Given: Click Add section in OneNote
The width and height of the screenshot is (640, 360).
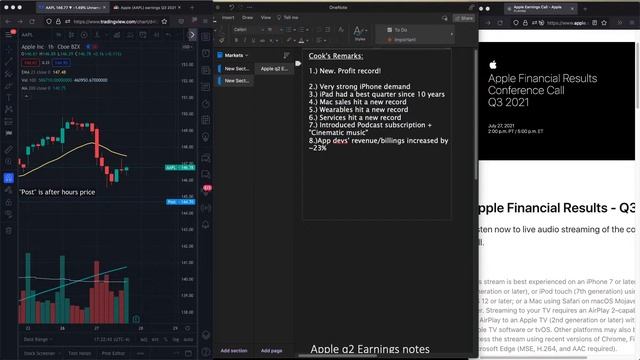Looking at the screenshot, I should [234, 351].
